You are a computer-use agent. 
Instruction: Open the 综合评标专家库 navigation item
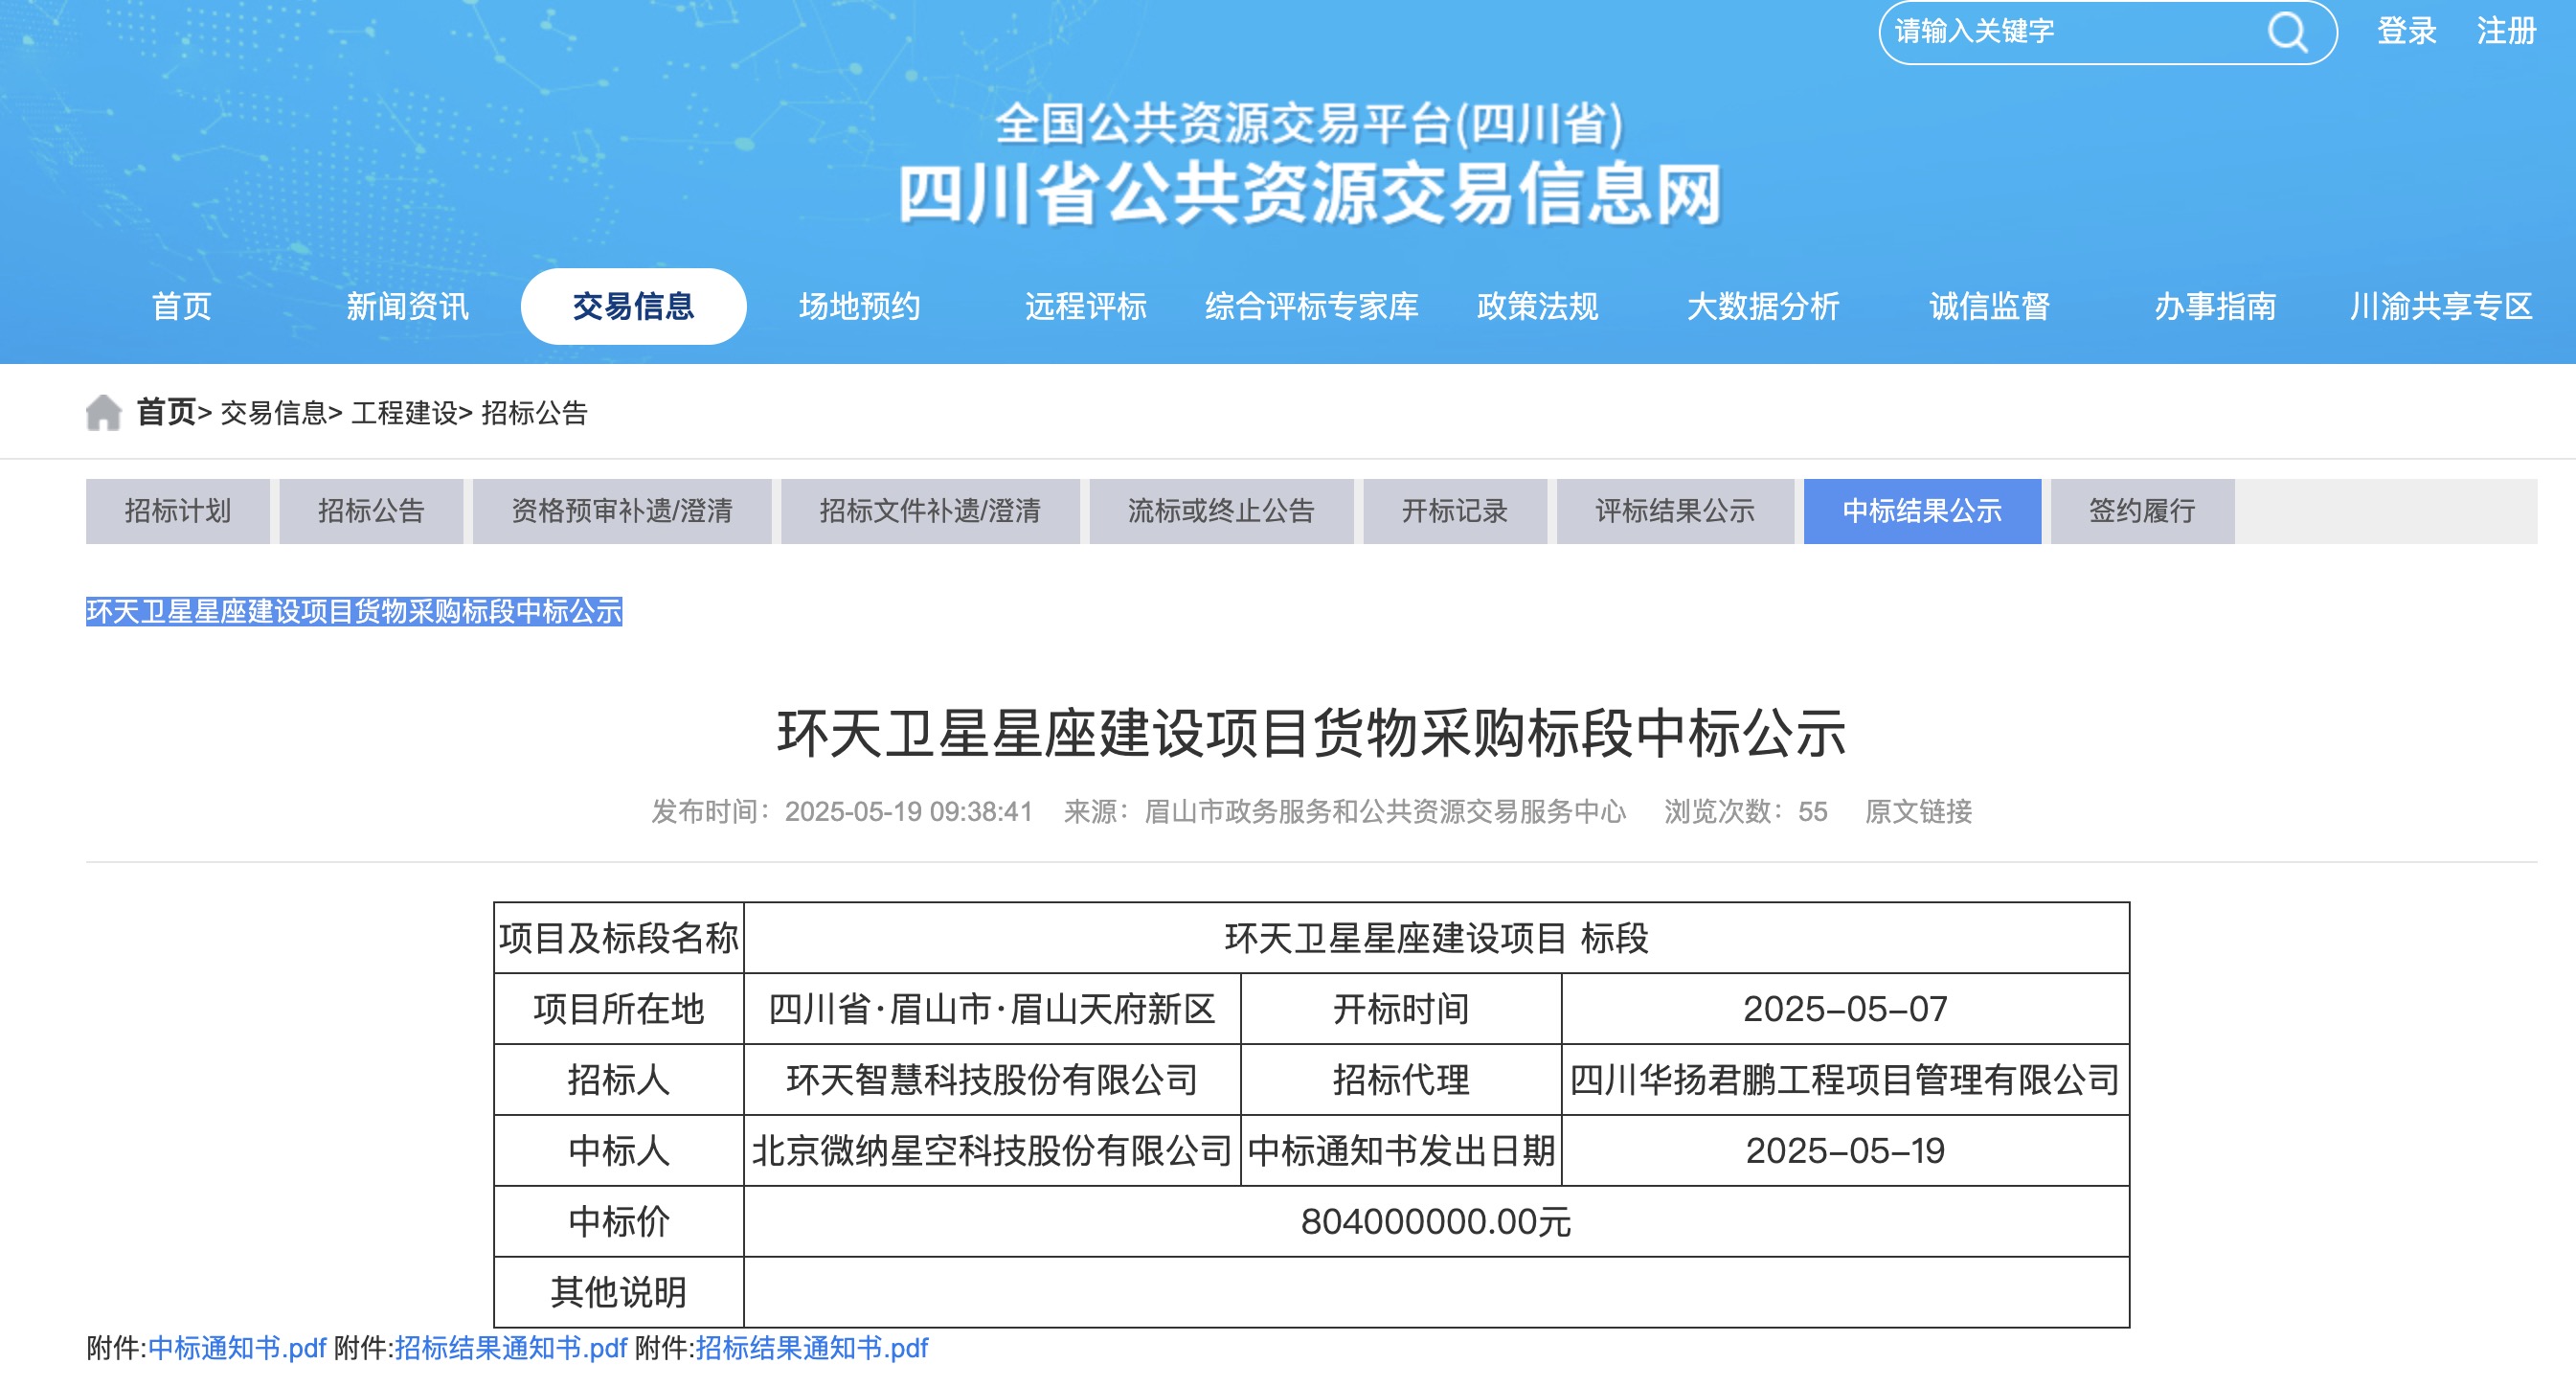click(x=1311, y=306)
